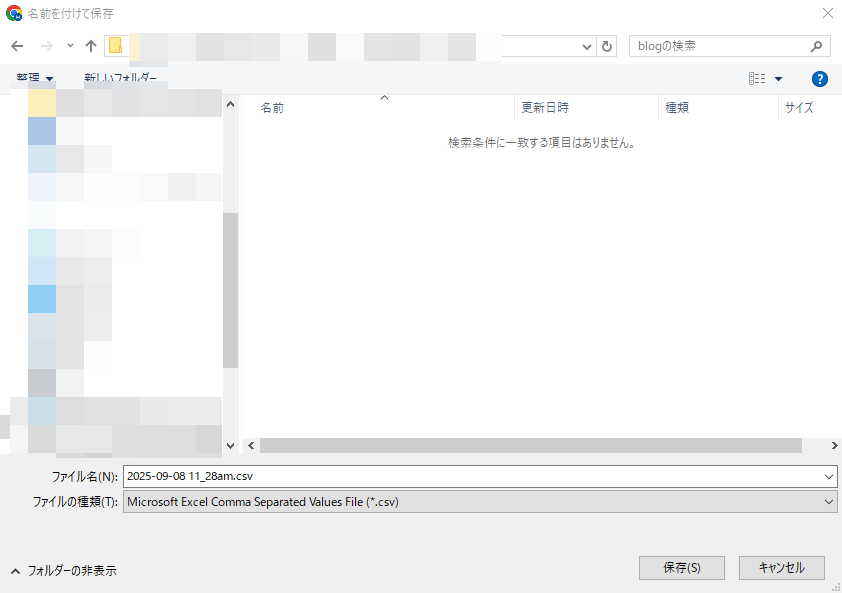
Task: Open the recent locations dropdown chevron
Action: coord(70,46)
